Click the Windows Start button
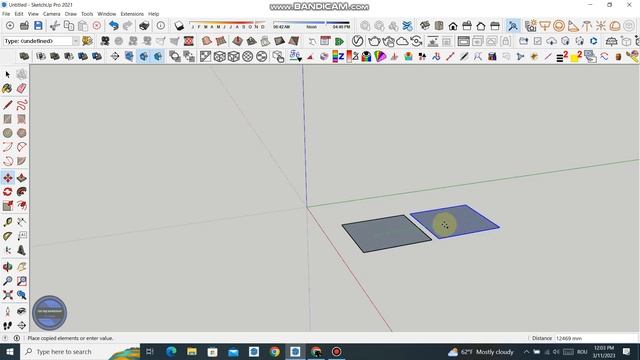Image resolution: width=640 pixels, height=360 pixels. (10, 351)
